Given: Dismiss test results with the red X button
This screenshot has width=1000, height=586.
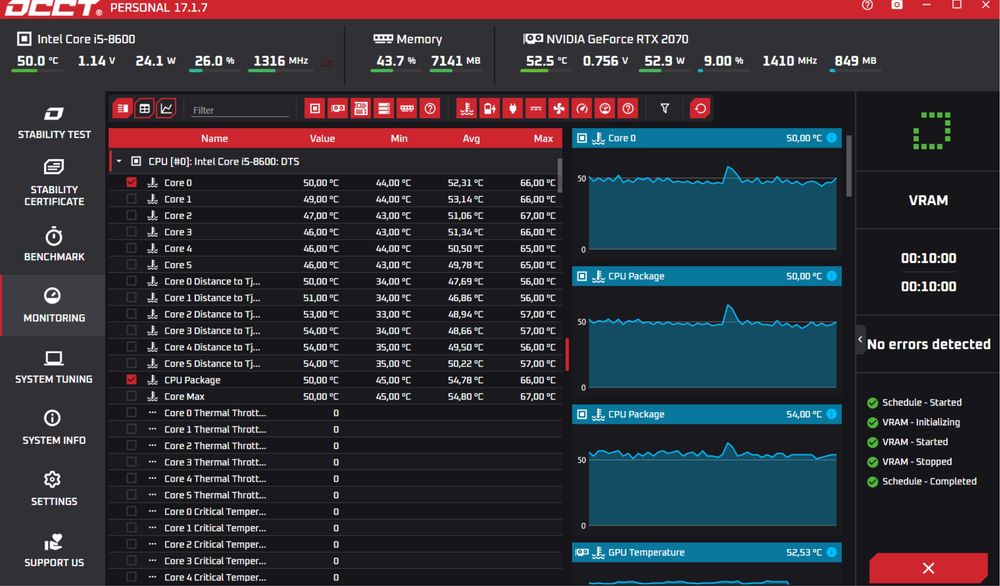Looking at the screenshot, I should (x=929, y=568).
